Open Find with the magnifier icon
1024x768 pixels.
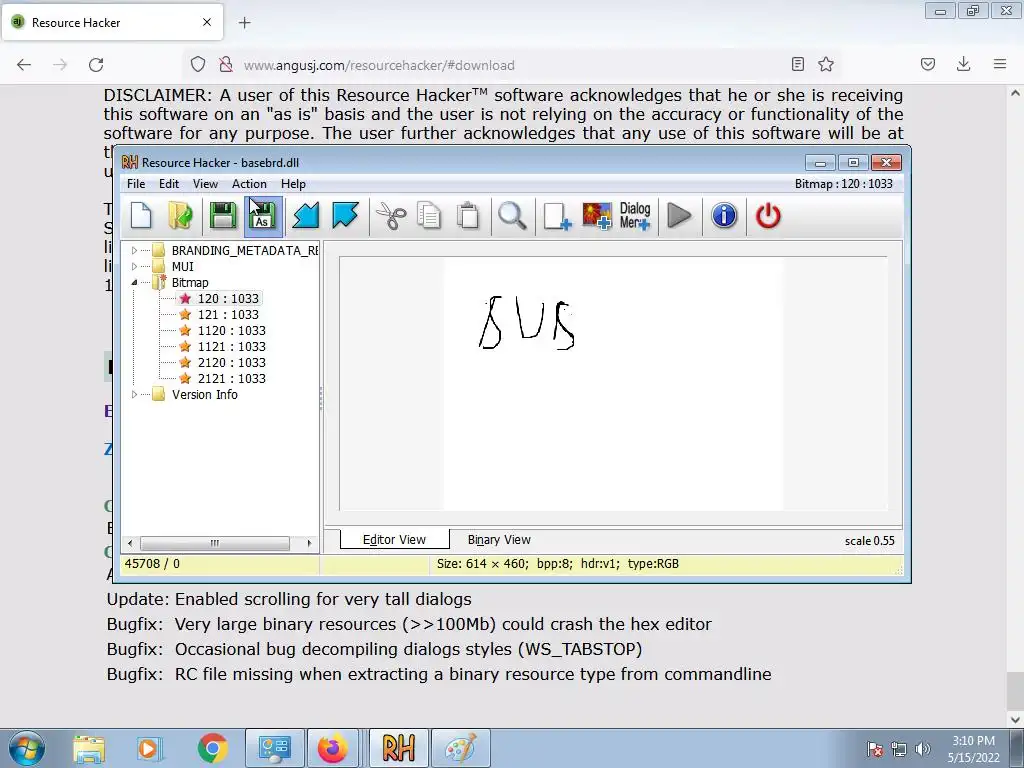(512, 216)
